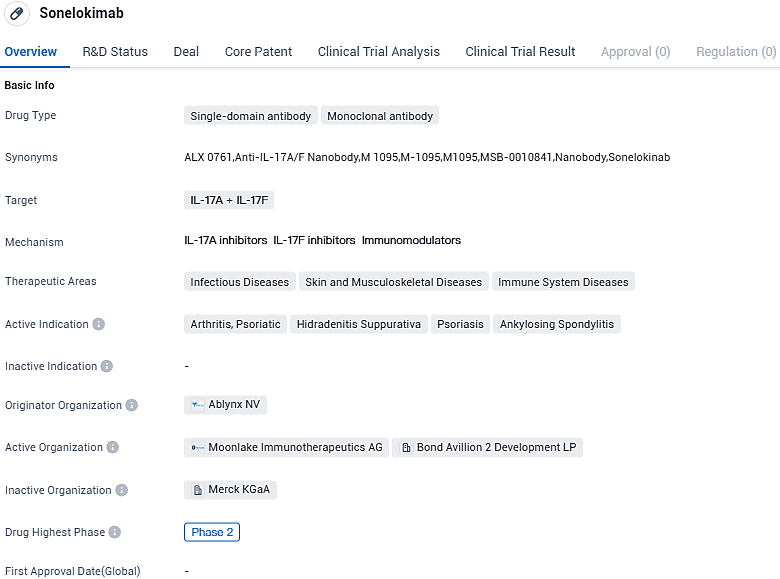Click info icon beside Inactive Organization
The image size is (780, 579).
click(122, 490)
